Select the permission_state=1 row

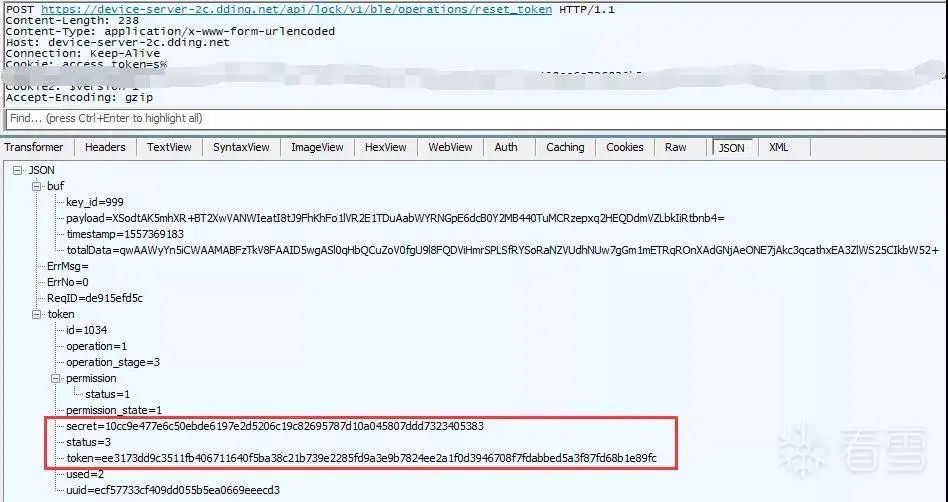pyautogui.click(x=114, y=411)
